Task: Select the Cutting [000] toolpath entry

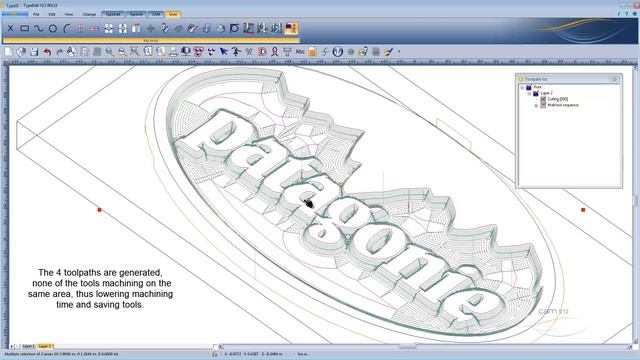Action: click(558, 99)
